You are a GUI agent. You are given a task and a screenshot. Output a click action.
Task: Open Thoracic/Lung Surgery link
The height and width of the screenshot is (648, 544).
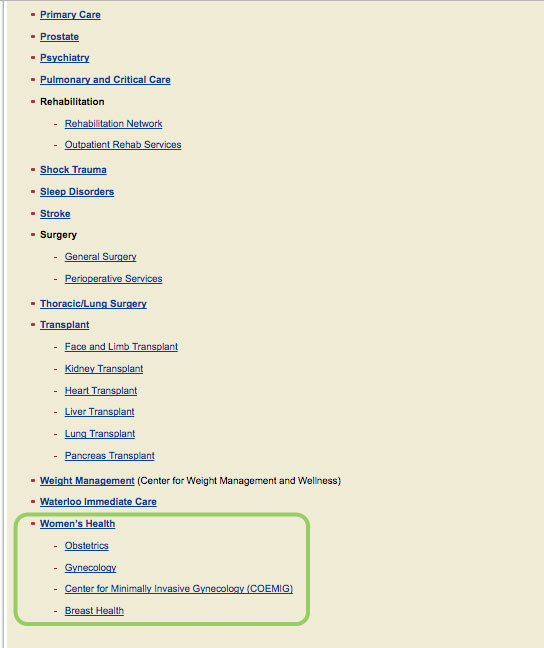pos(93,304)
